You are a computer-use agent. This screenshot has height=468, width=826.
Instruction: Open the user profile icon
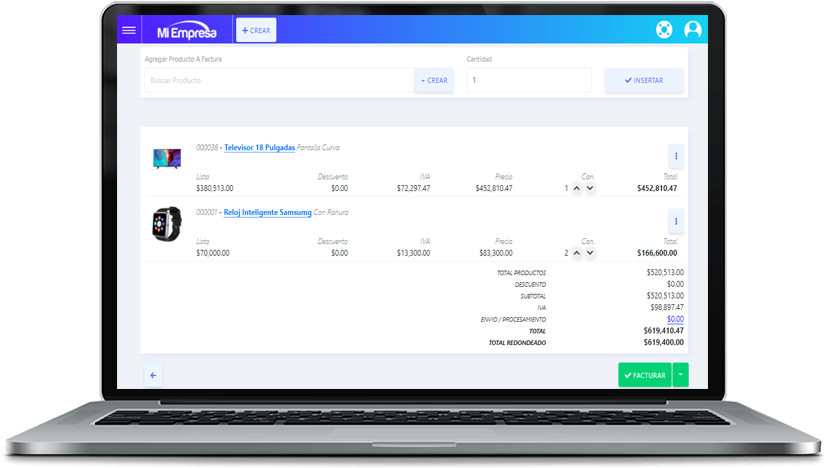pyautogui.click(x=692, y=30)
